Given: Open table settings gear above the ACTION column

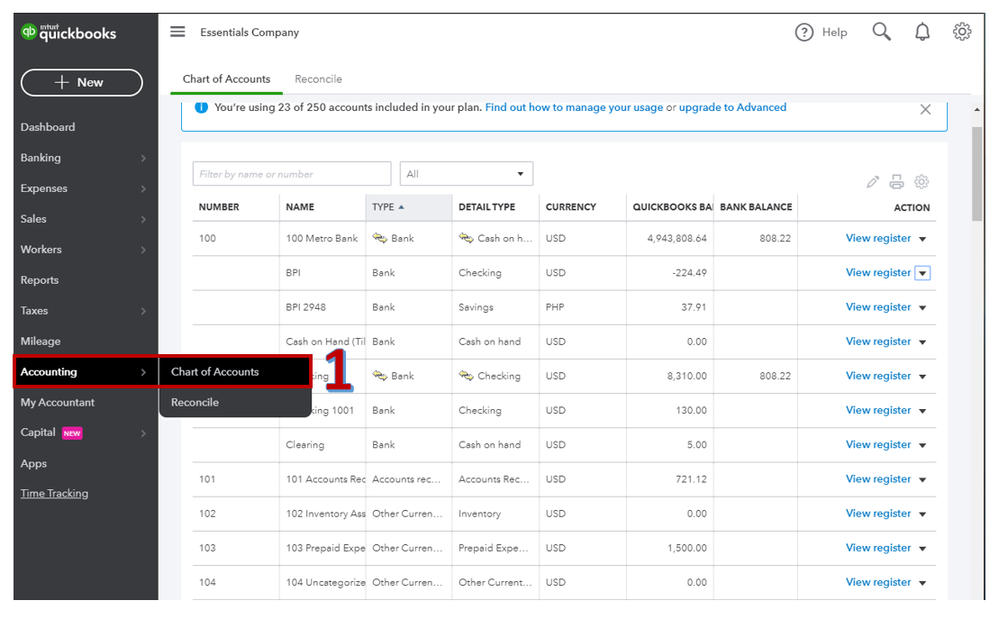Looking at the screenshot, I should (x=921, y=182).
